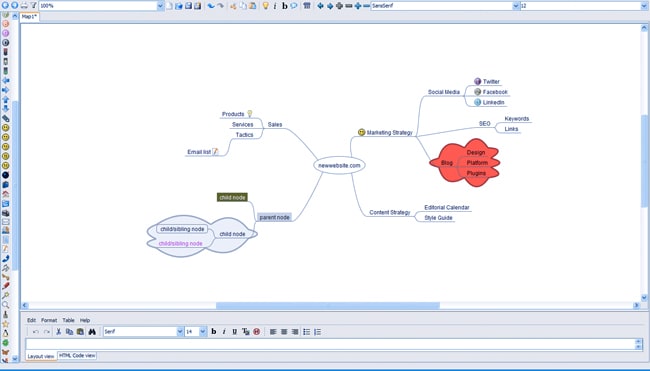Open the Edit menu in the note editor
The image size is (650, 371).
tap(31, 320)
